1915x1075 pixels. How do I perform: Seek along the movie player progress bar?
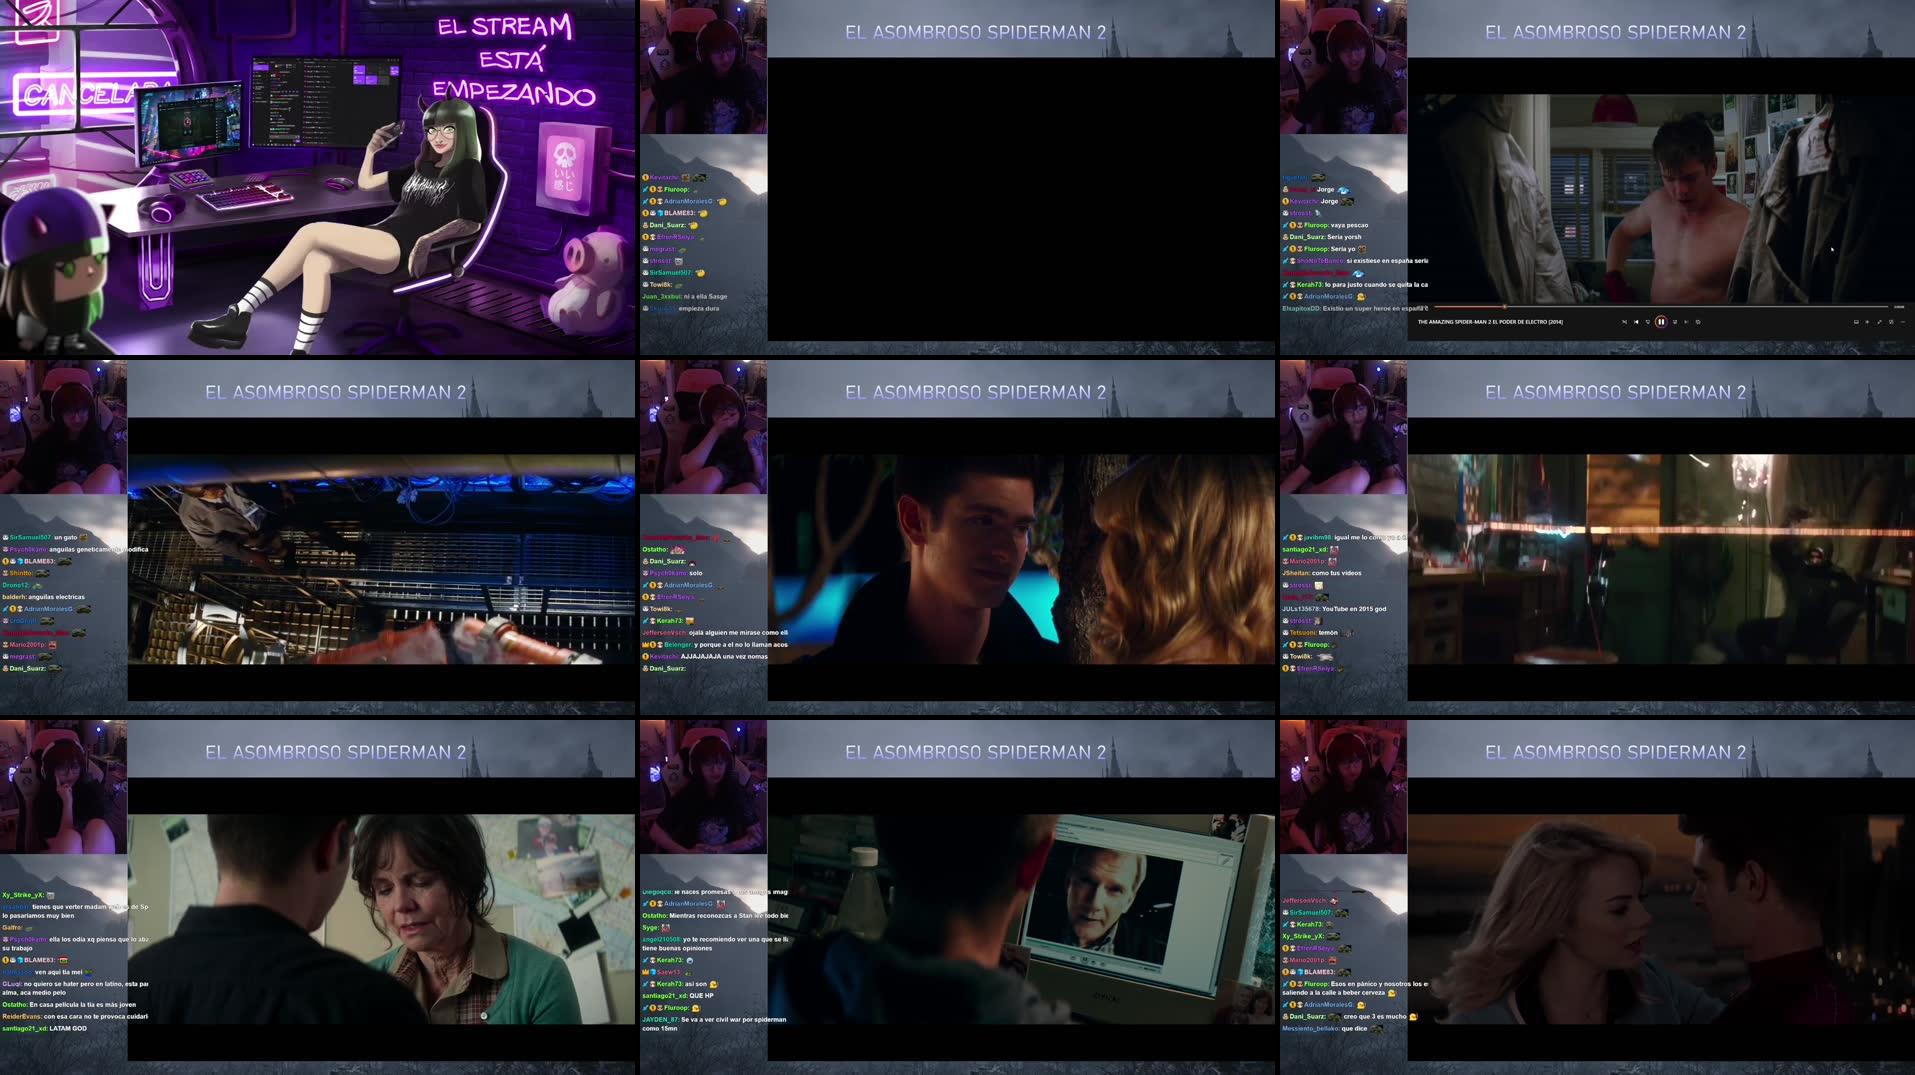[1660, 307]
